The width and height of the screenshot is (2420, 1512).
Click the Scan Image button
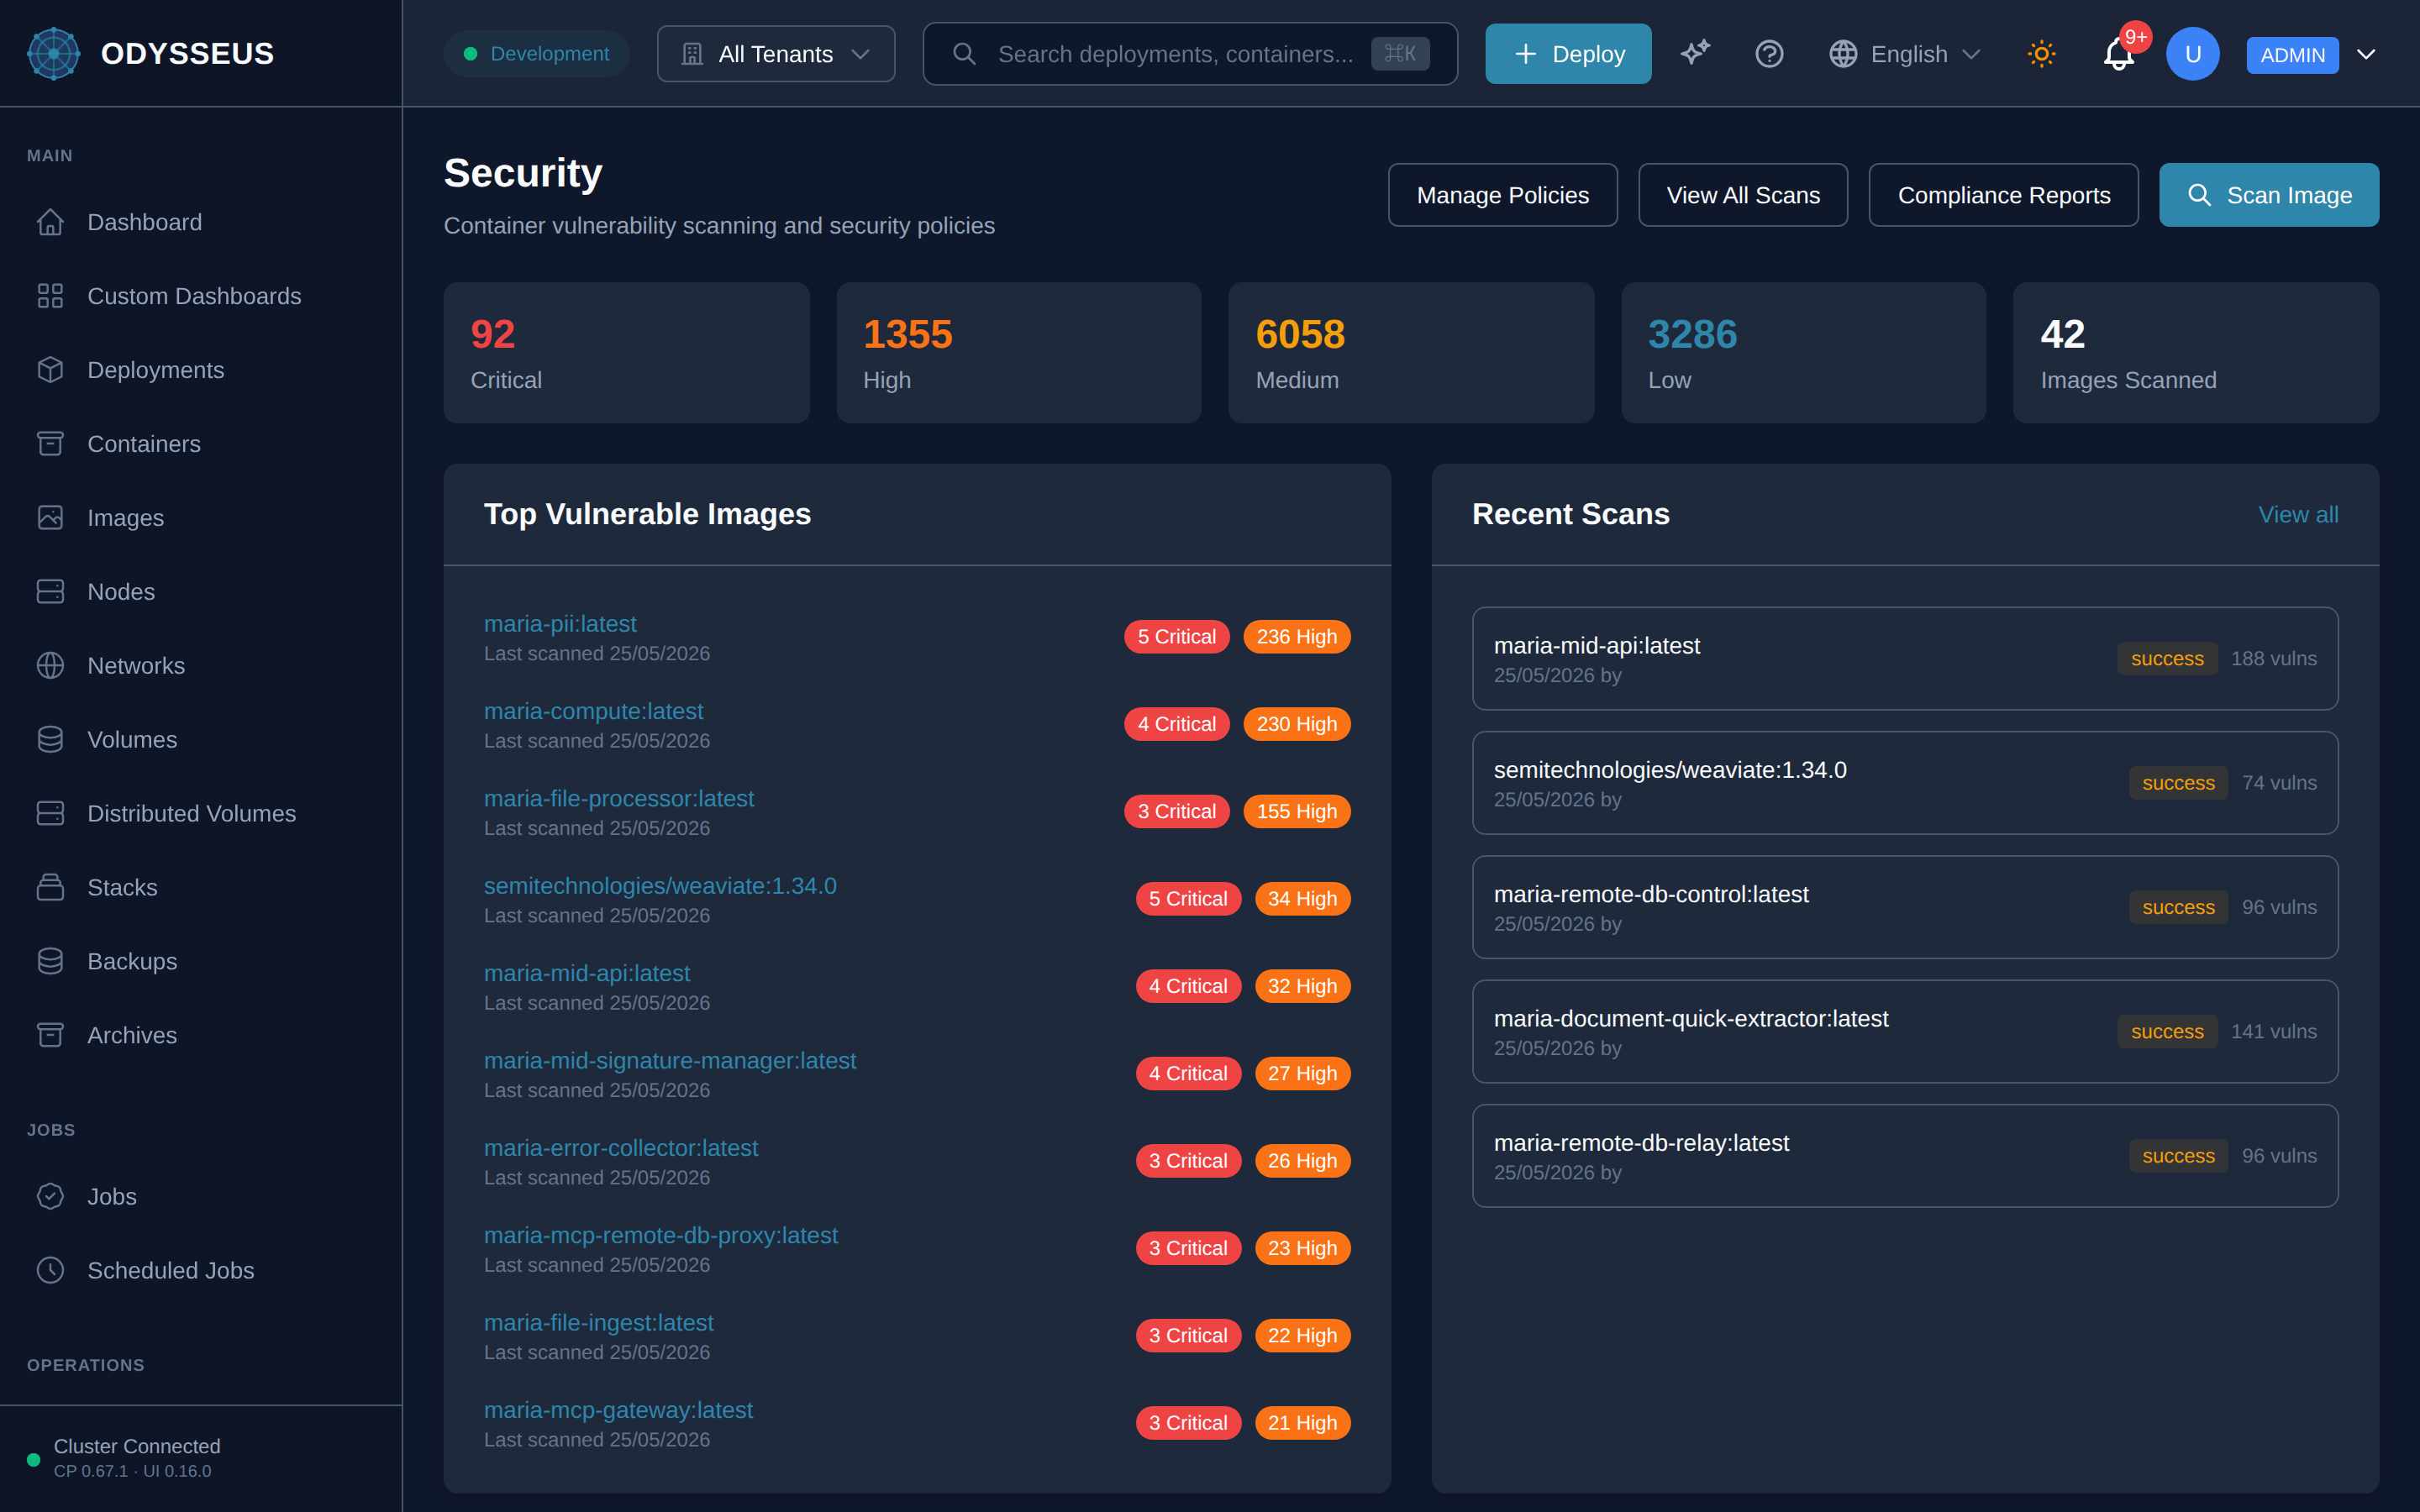pyautogui.click(x=2269, y=195)
